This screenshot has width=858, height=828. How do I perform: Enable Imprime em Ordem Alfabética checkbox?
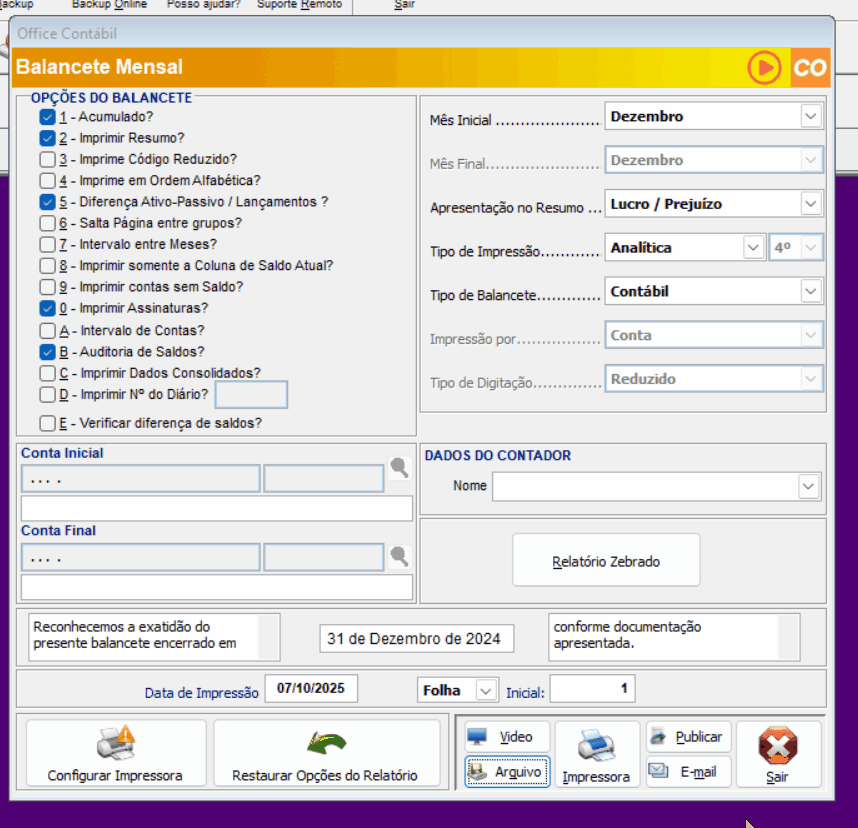pyautogui.click(x=47, y=181)
